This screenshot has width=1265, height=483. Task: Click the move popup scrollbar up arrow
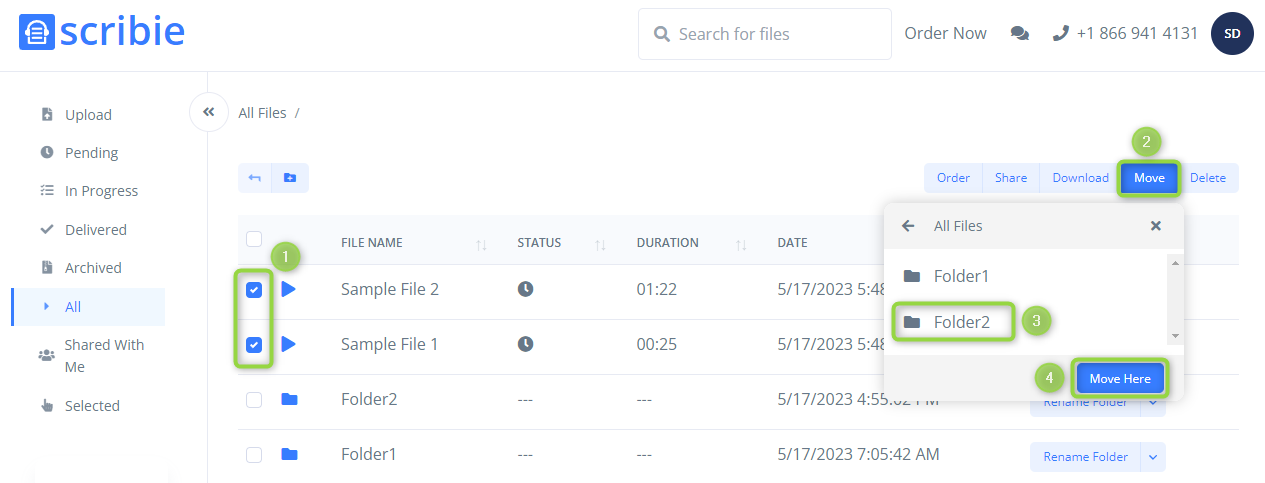pos(1175,264)
